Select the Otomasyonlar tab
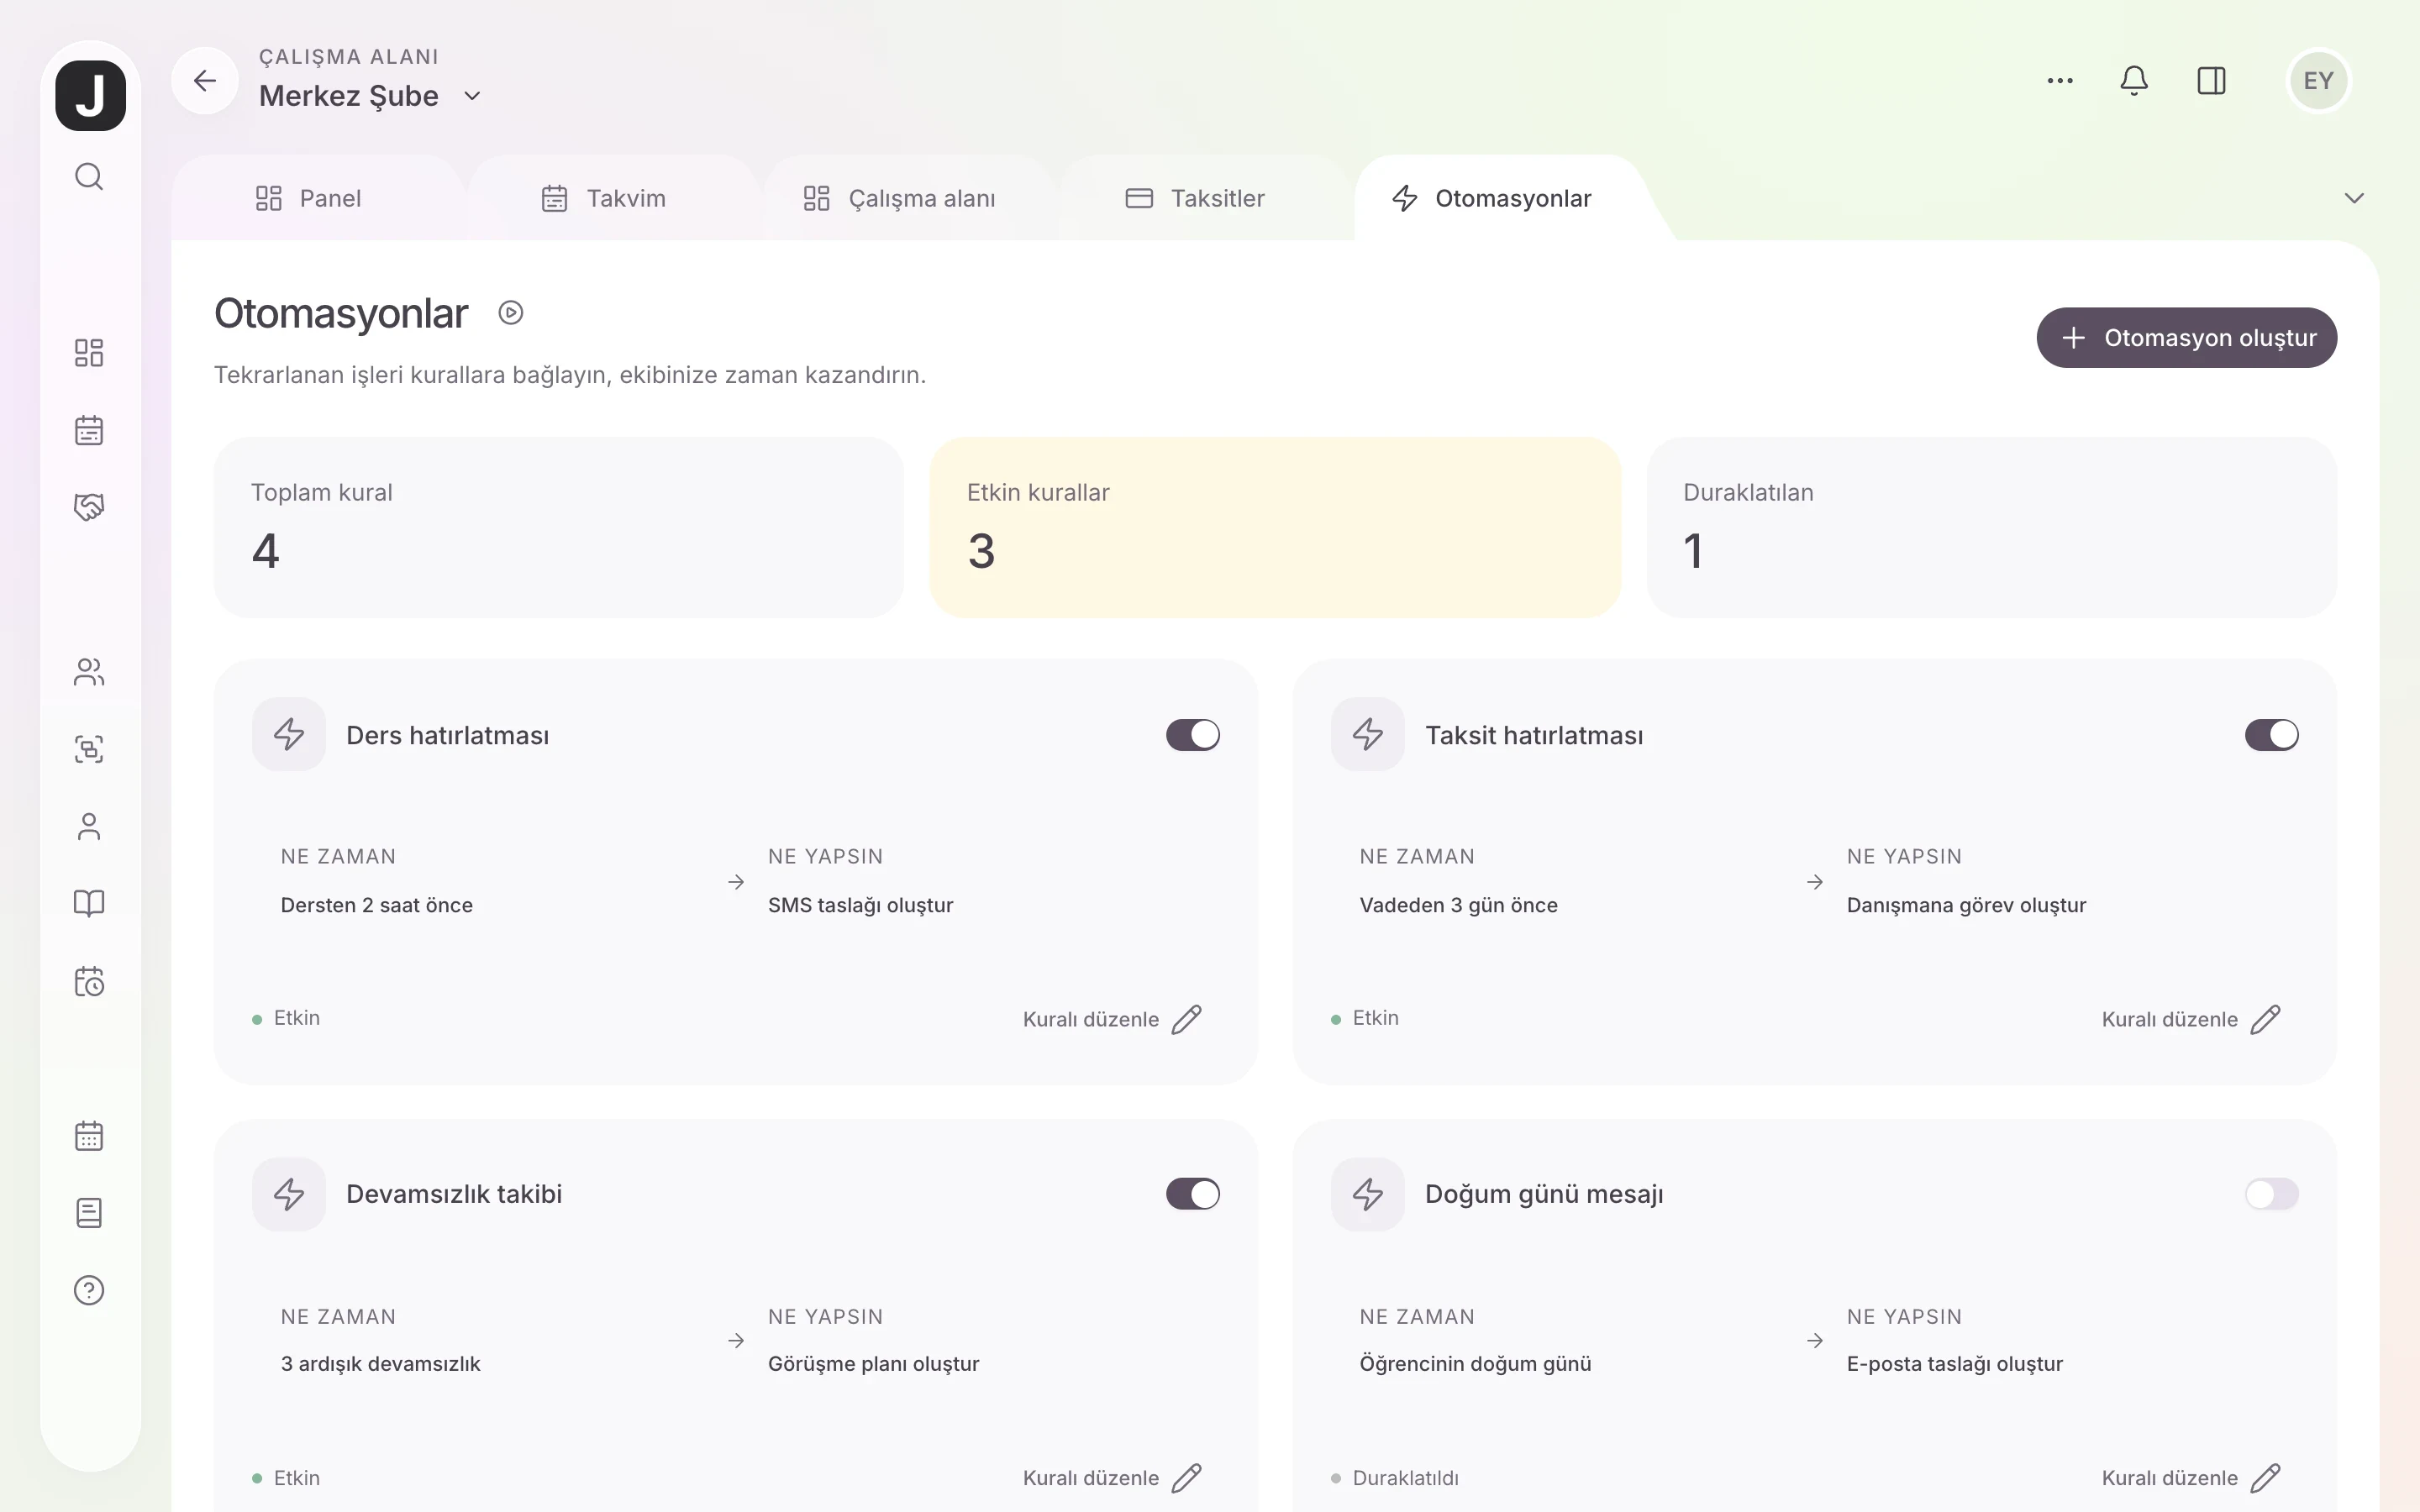The height and width of the screenshot is (1512, 2420). pos(1491,198)
